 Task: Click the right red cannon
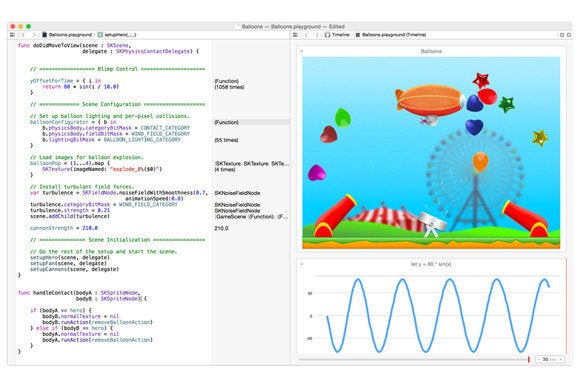click(526, 219)
